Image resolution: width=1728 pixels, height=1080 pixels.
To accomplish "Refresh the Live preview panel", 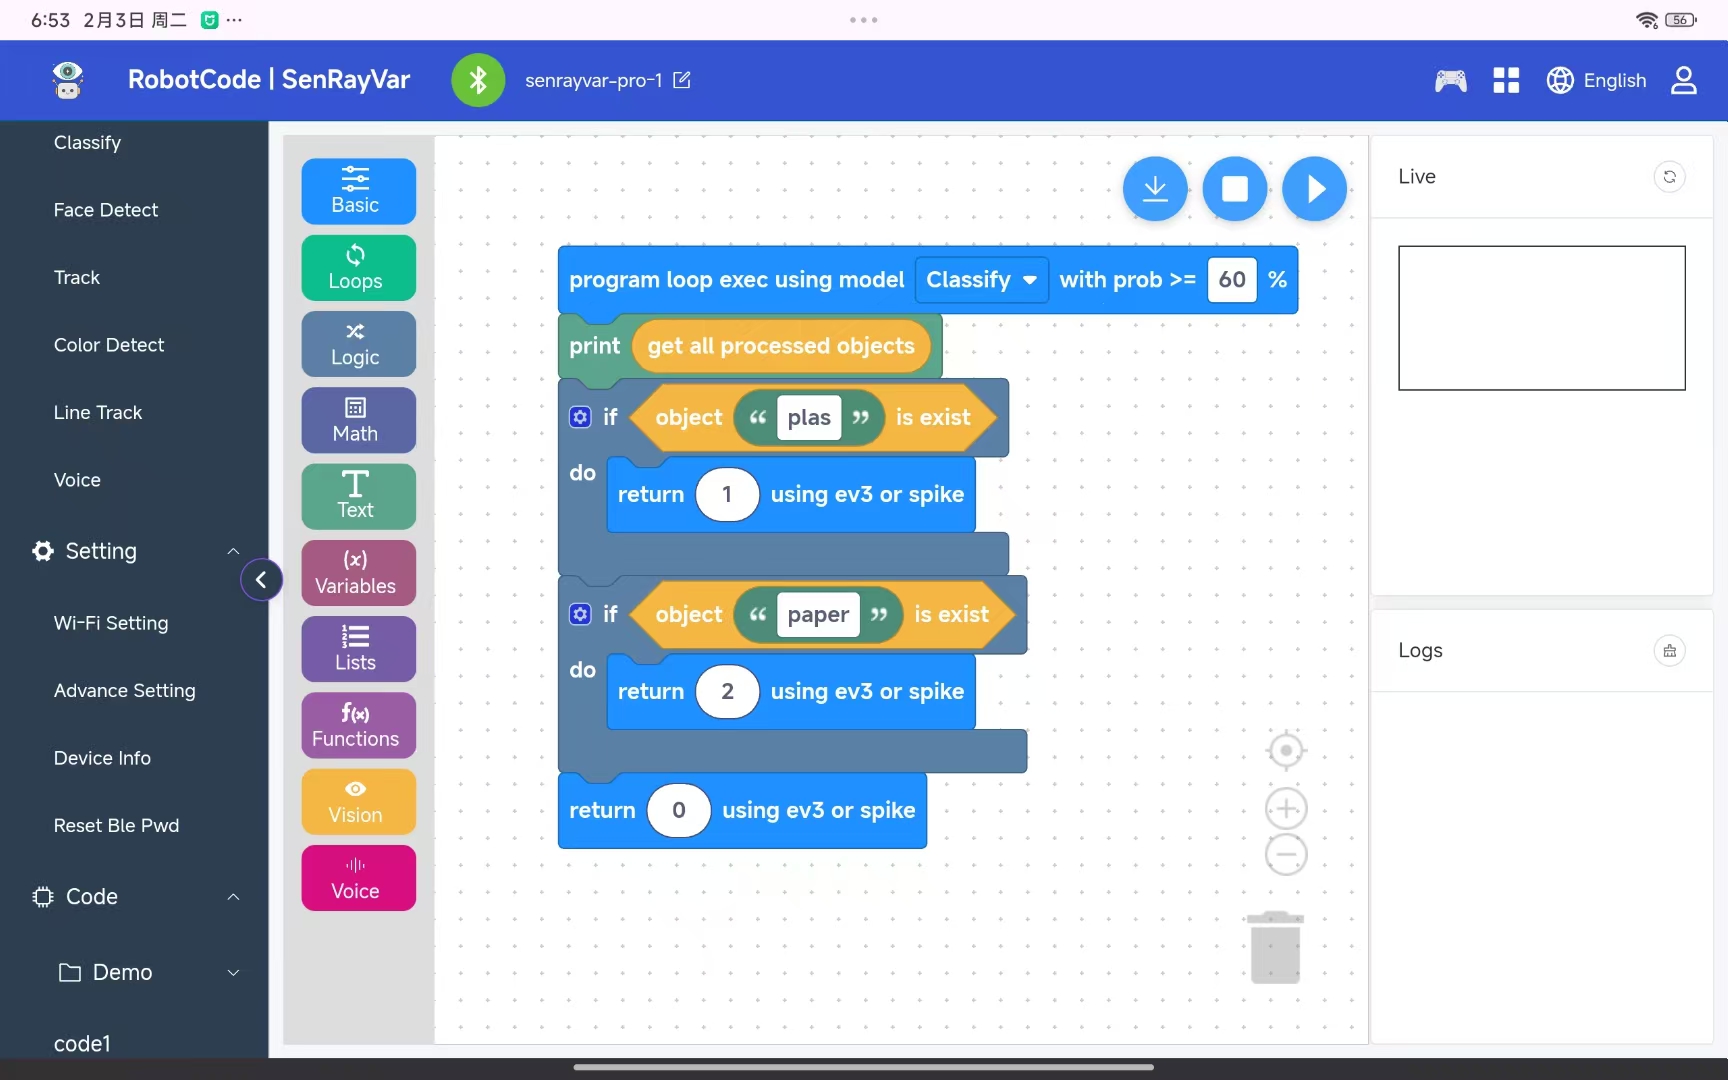I will point(1669,177).
